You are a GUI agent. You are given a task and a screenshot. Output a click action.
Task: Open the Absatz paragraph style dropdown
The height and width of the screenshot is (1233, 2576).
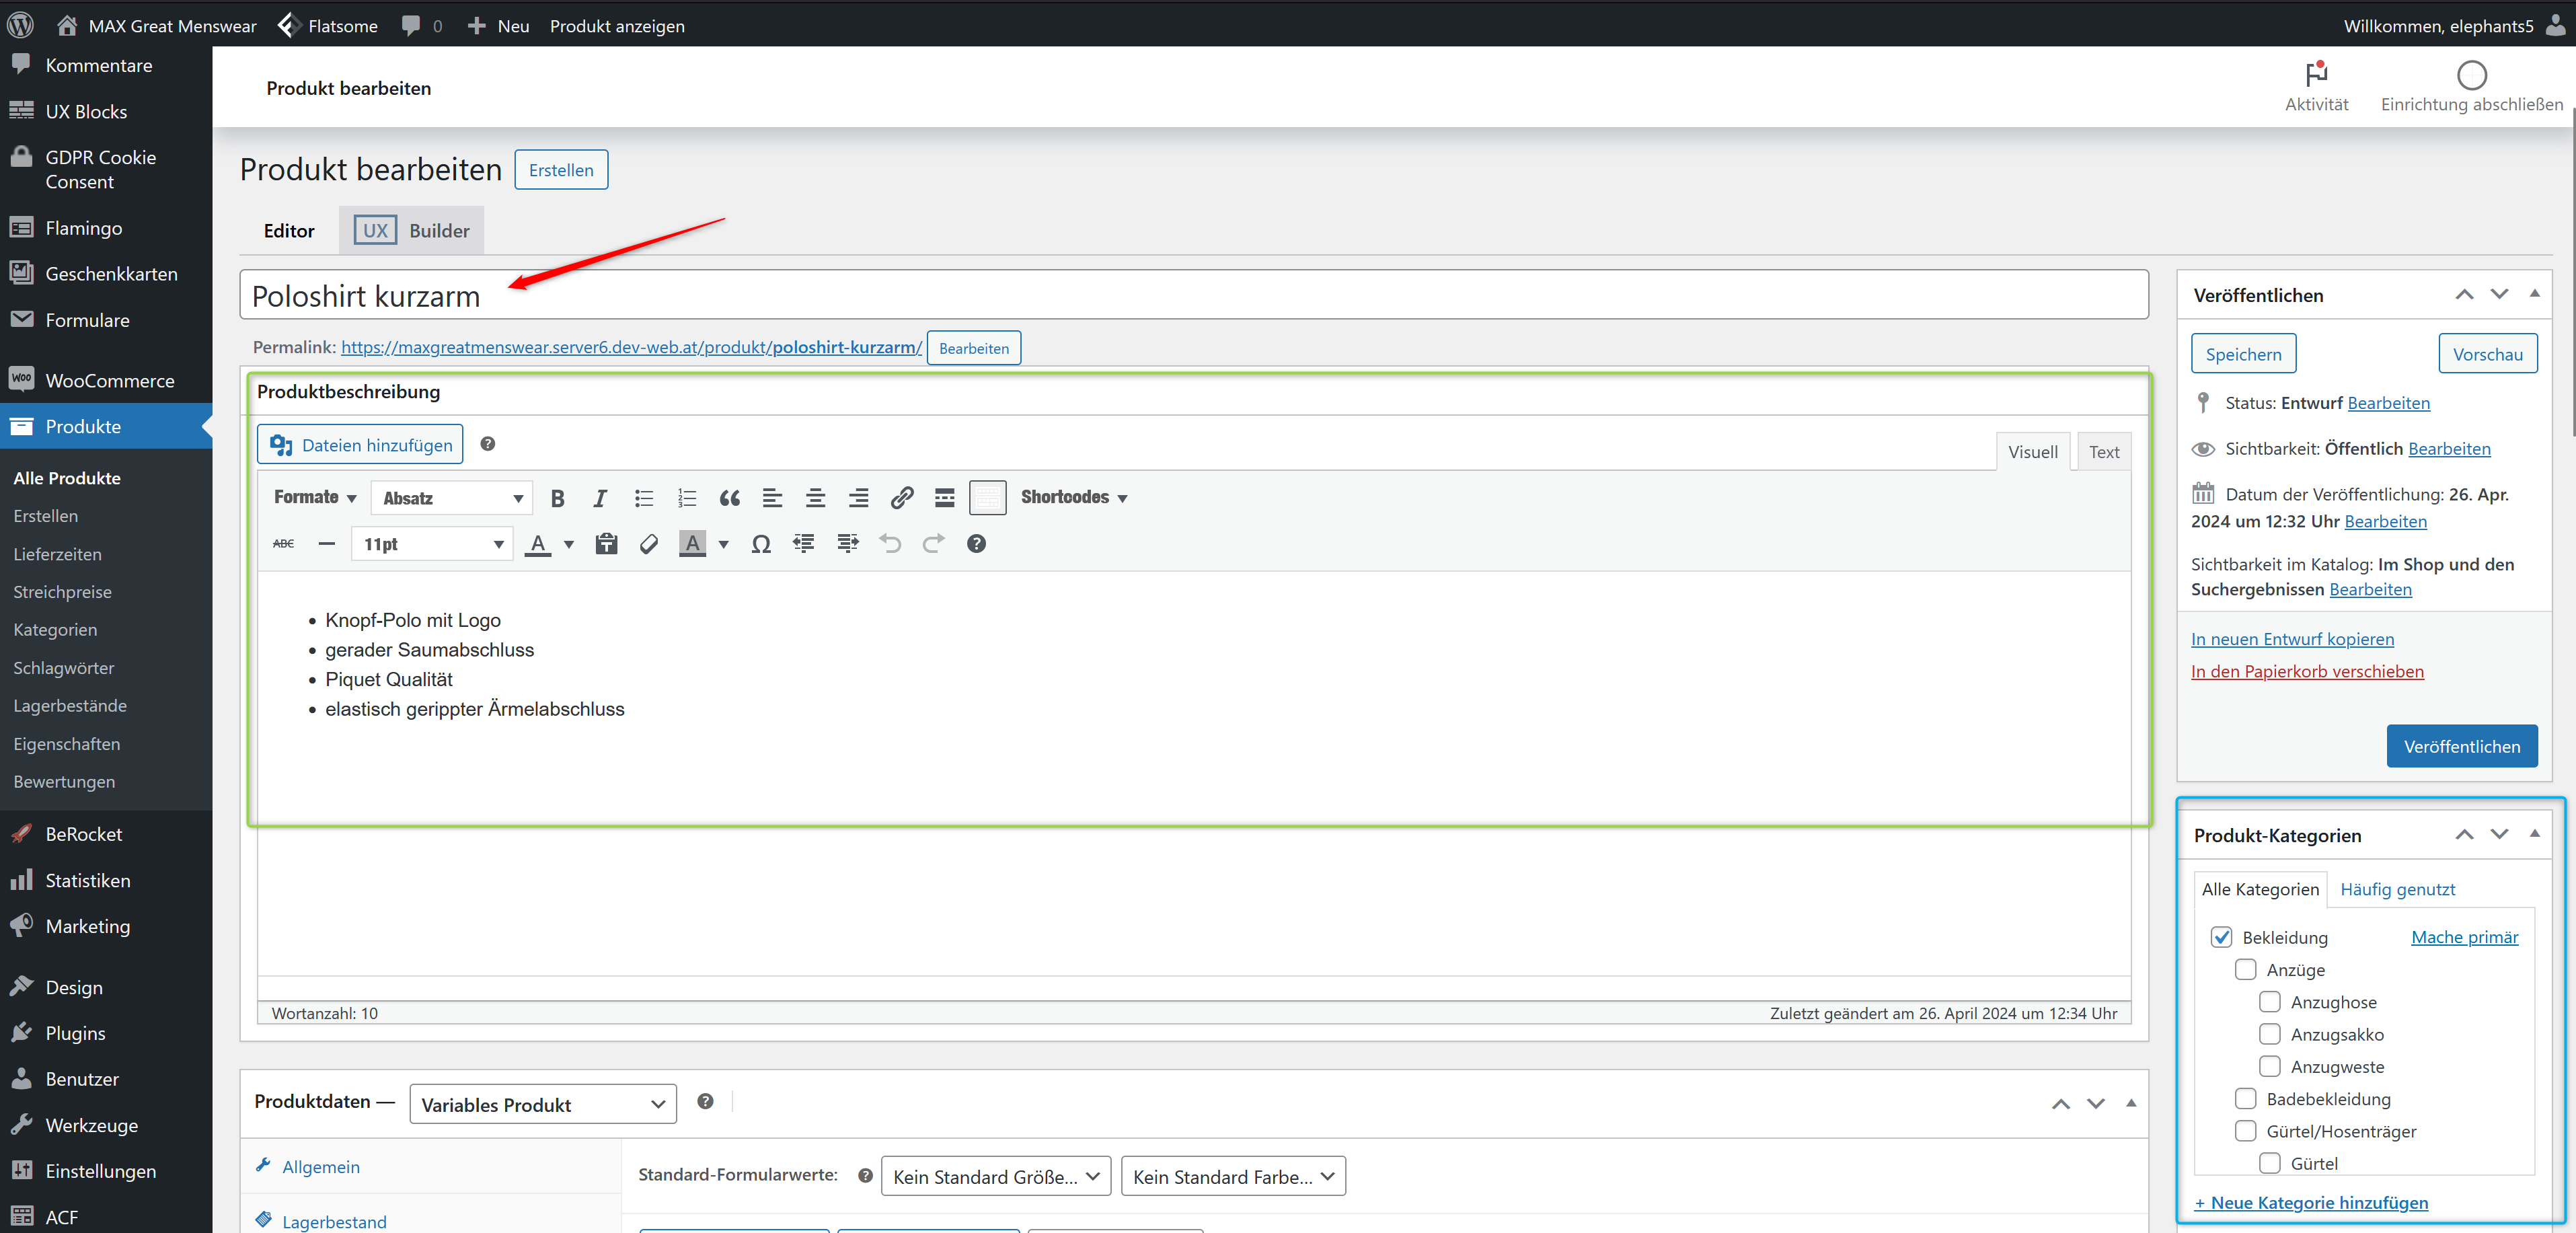click(452, 498)
